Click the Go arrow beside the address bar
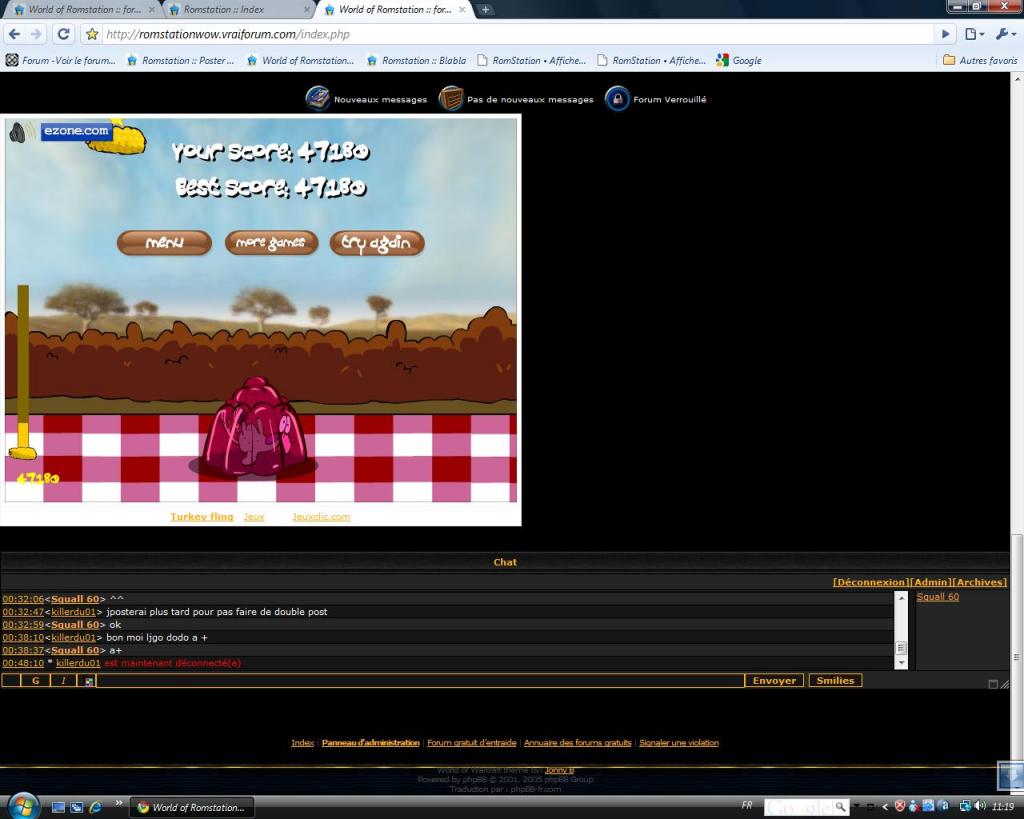Viewport: 1024px width, 819px height. pyautogui.click(x=945, y=34)
